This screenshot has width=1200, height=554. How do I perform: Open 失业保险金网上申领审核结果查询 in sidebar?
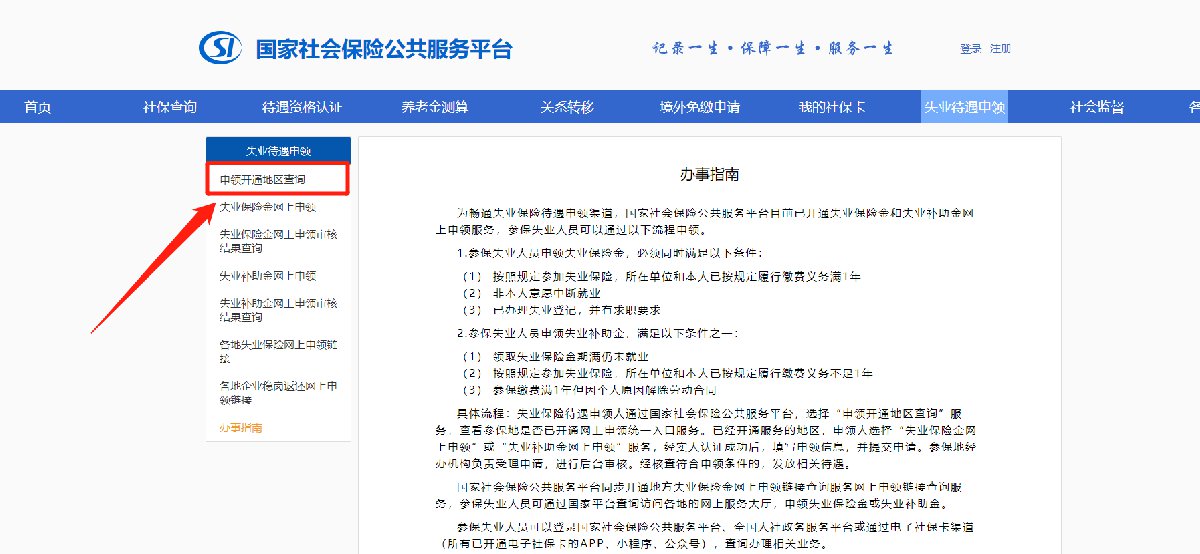click(279, 241)
